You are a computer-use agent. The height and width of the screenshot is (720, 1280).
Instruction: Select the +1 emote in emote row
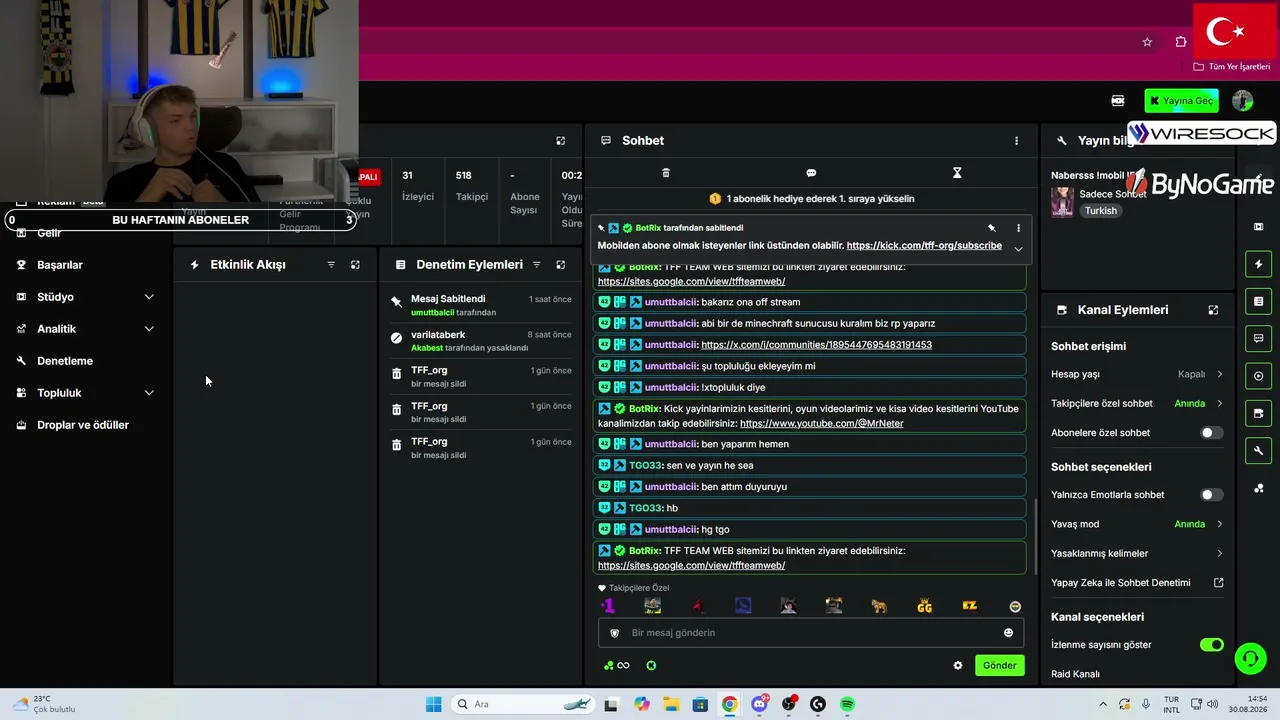click(607, 606)
